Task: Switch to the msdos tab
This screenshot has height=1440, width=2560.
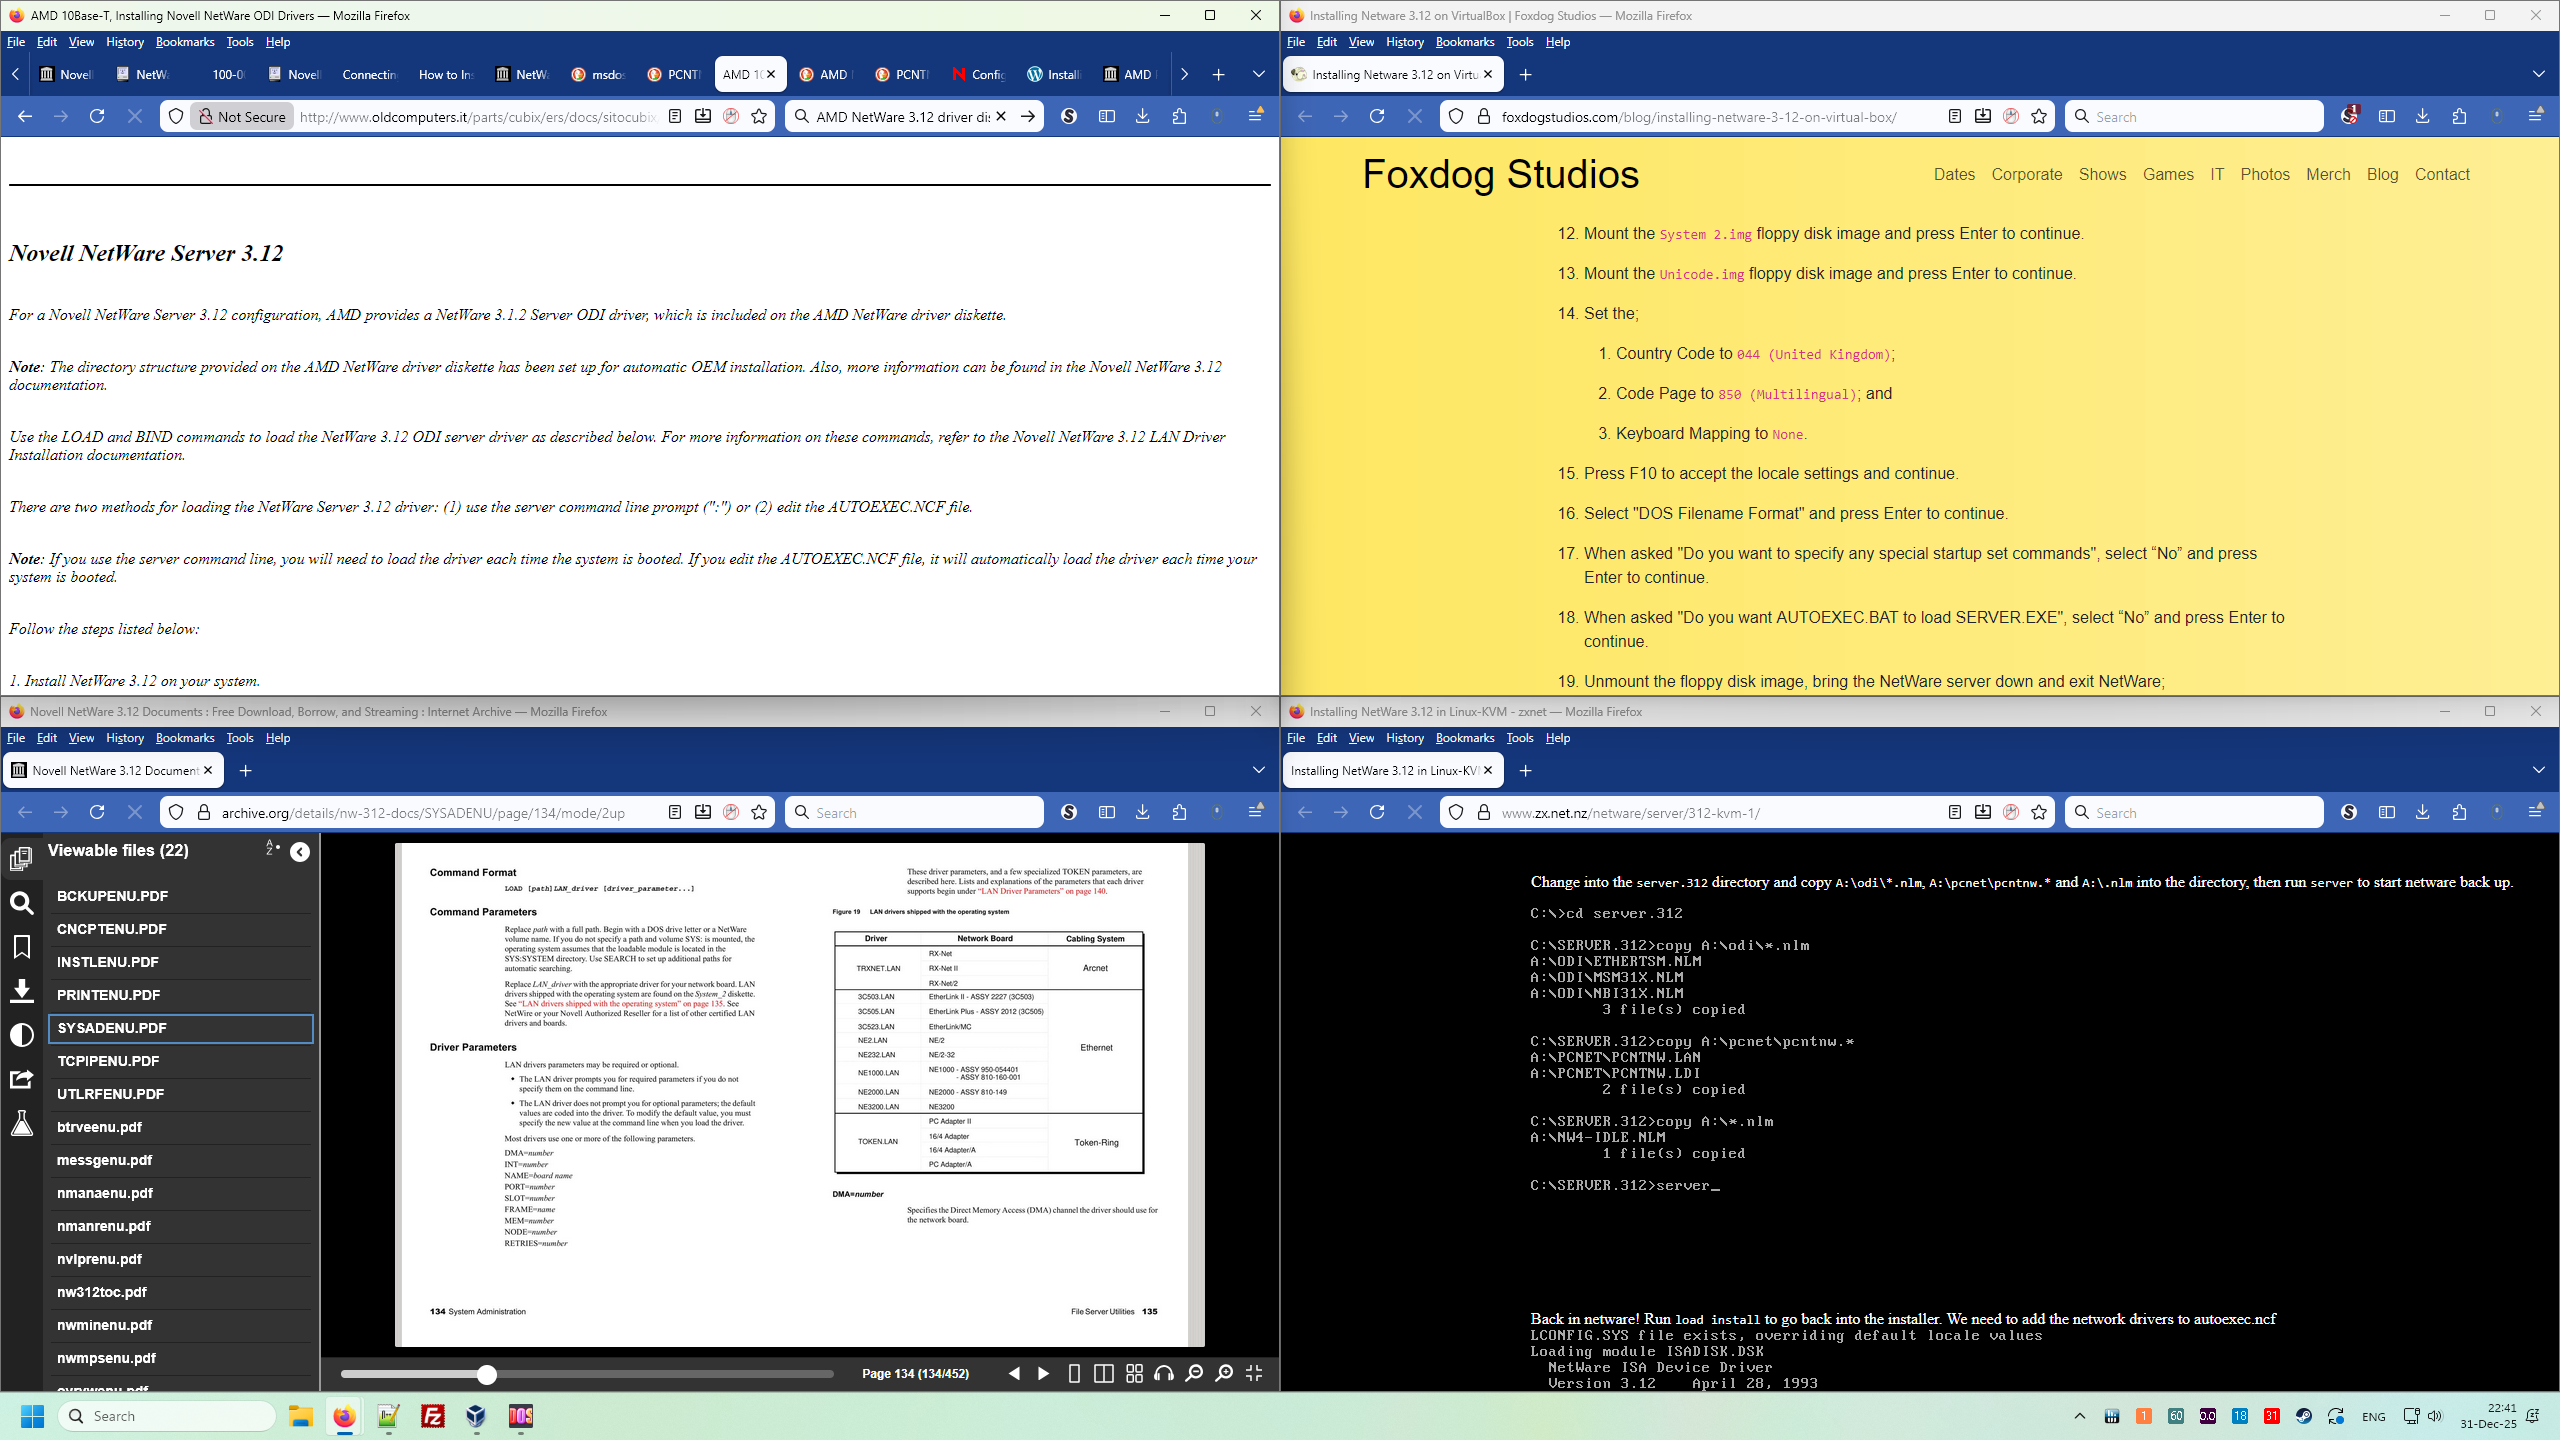Action: coord(599,74)
